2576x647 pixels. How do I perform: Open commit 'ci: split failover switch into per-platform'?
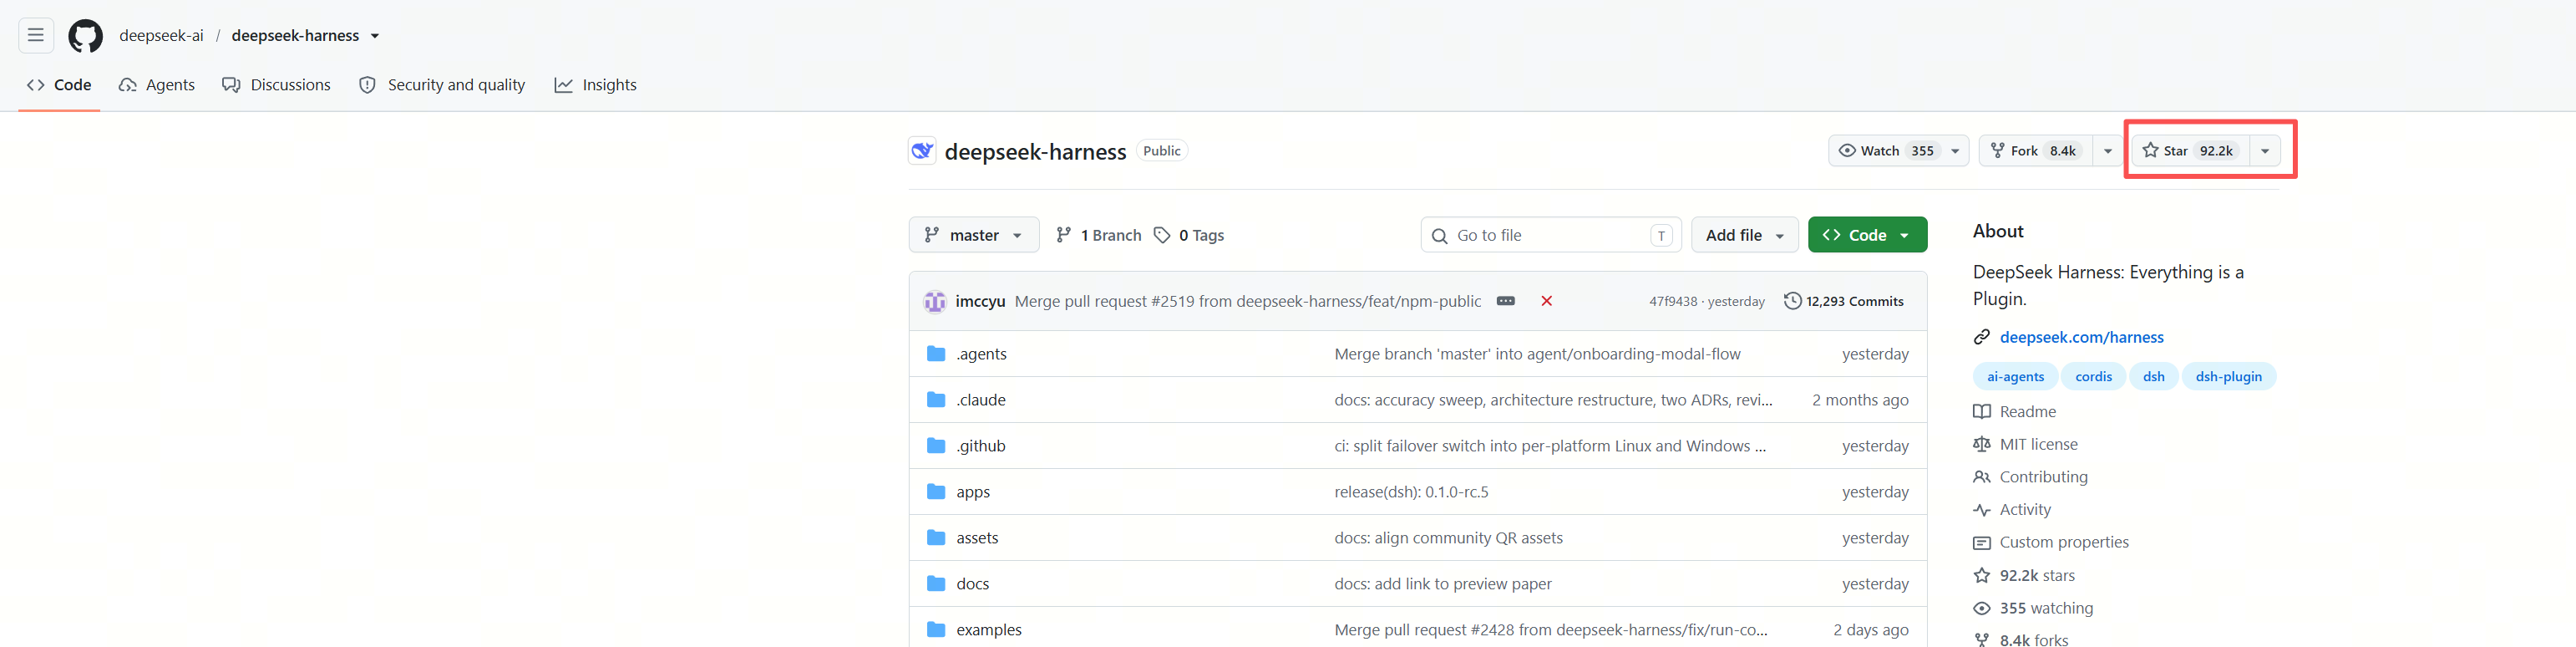coord(1550,446)
